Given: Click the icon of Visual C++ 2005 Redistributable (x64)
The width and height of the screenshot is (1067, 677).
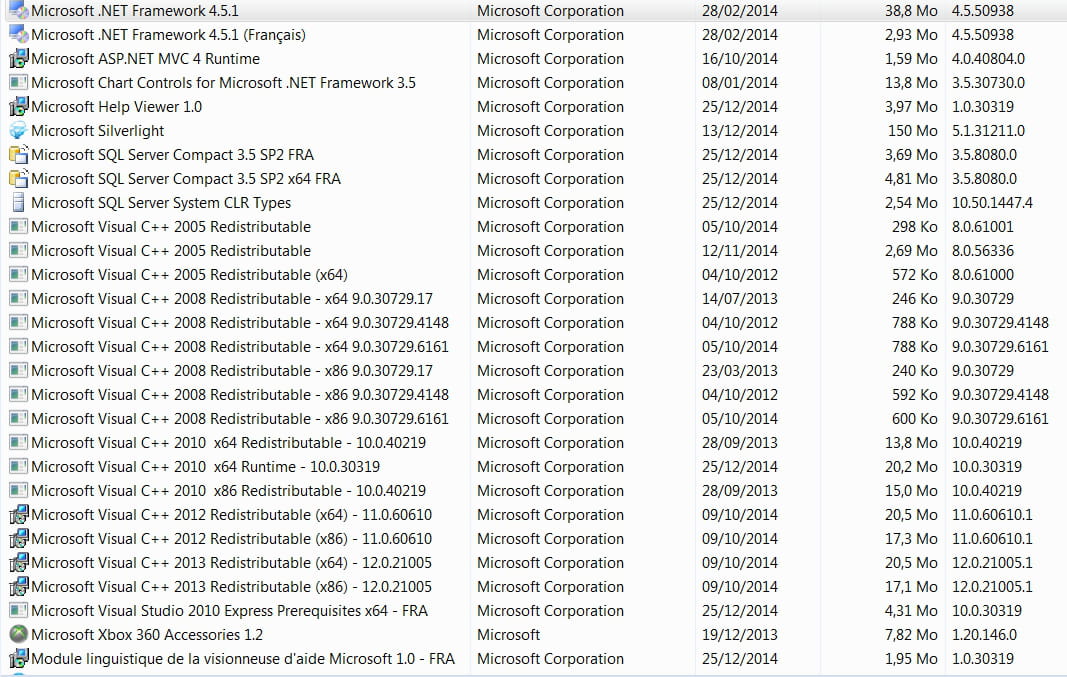Looking at the screenshot, I should (x=18, y=274).
